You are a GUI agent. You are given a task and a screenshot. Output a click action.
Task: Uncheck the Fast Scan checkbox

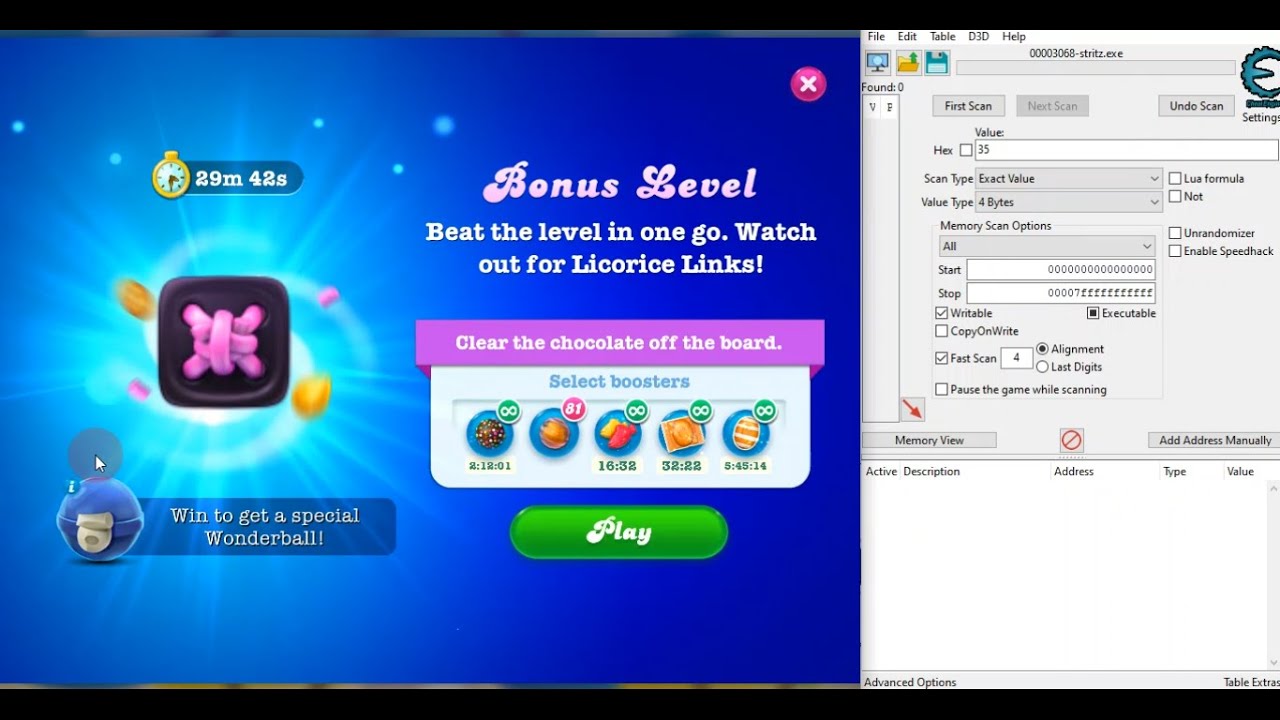(x=941, y=358)
